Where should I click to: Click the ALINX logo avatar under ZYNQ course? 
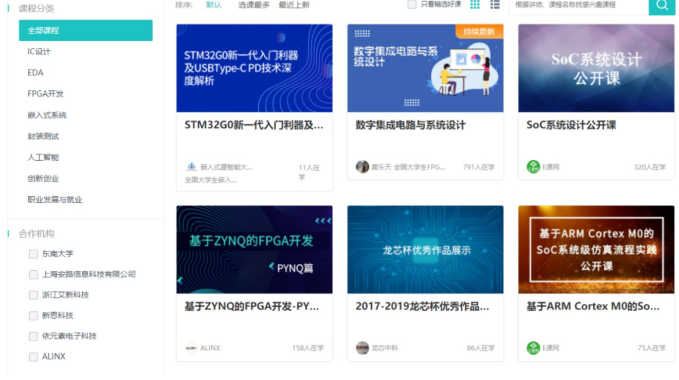coord(191,348)
